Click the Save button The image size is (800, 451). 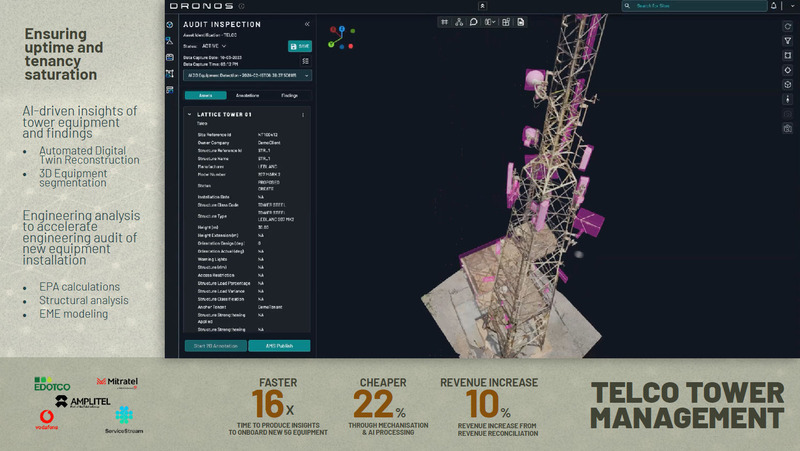click(x=299, y=46)
